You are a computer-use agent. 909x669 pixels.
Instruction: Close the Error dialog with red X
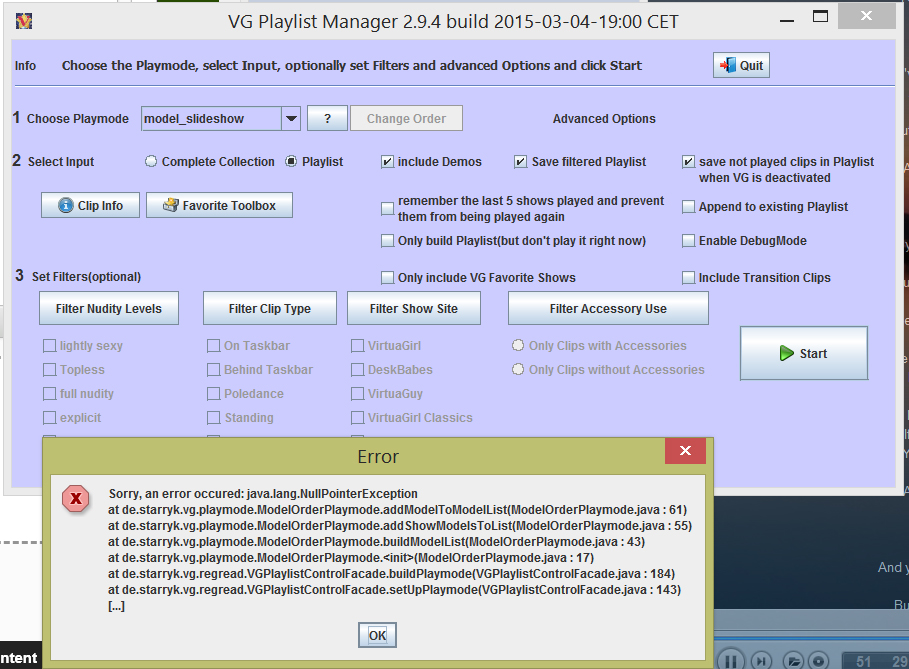(x=684, y=453)
